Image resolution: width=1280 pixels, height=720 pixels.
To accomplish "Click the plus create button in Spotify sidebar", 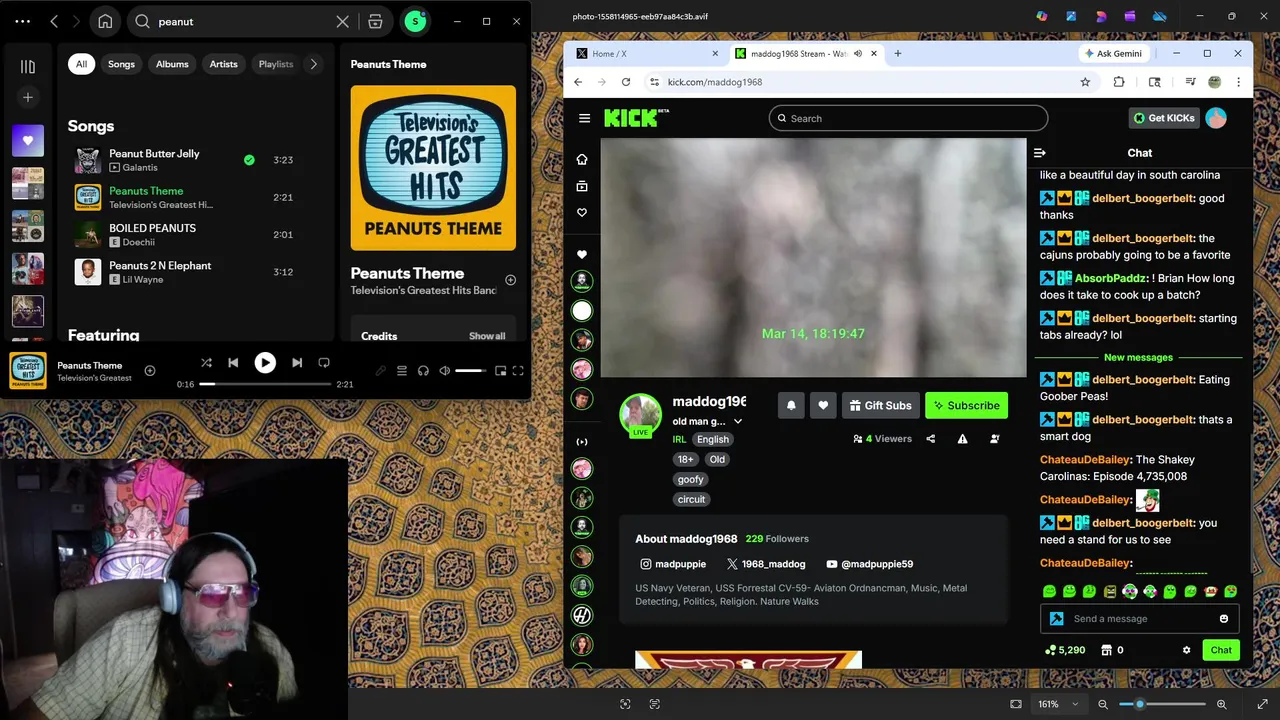I will (28, 97).
